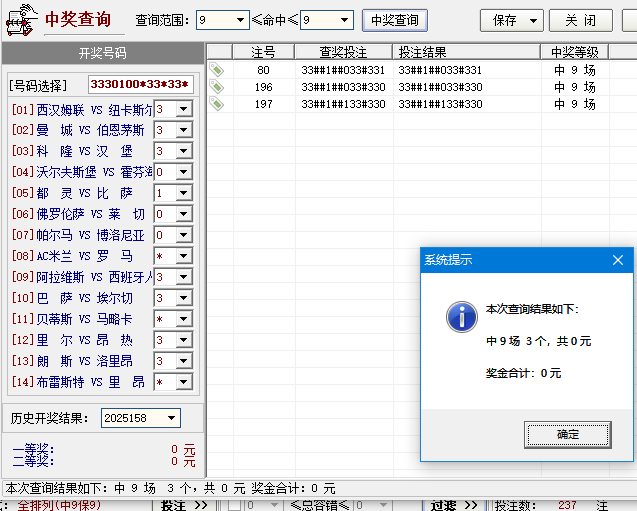Screen dimensions: 637x511
Task: Click the 中奖等级 column header
Action: click(x=575, y=52)
